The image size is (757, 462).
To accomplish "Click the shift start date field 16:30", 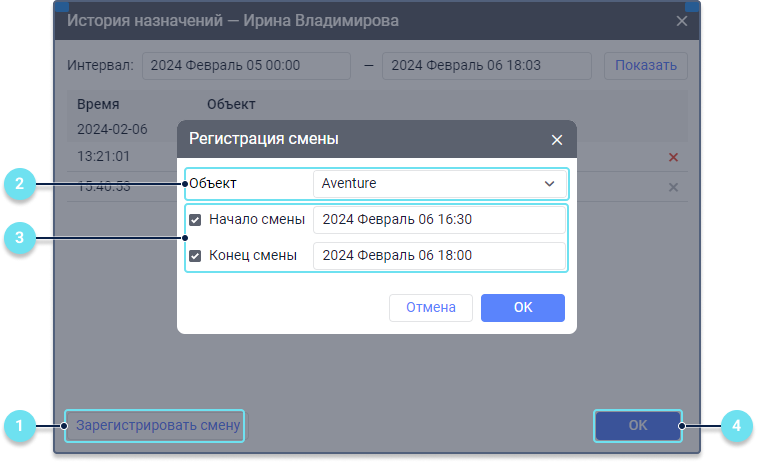I will click(439, 220).
